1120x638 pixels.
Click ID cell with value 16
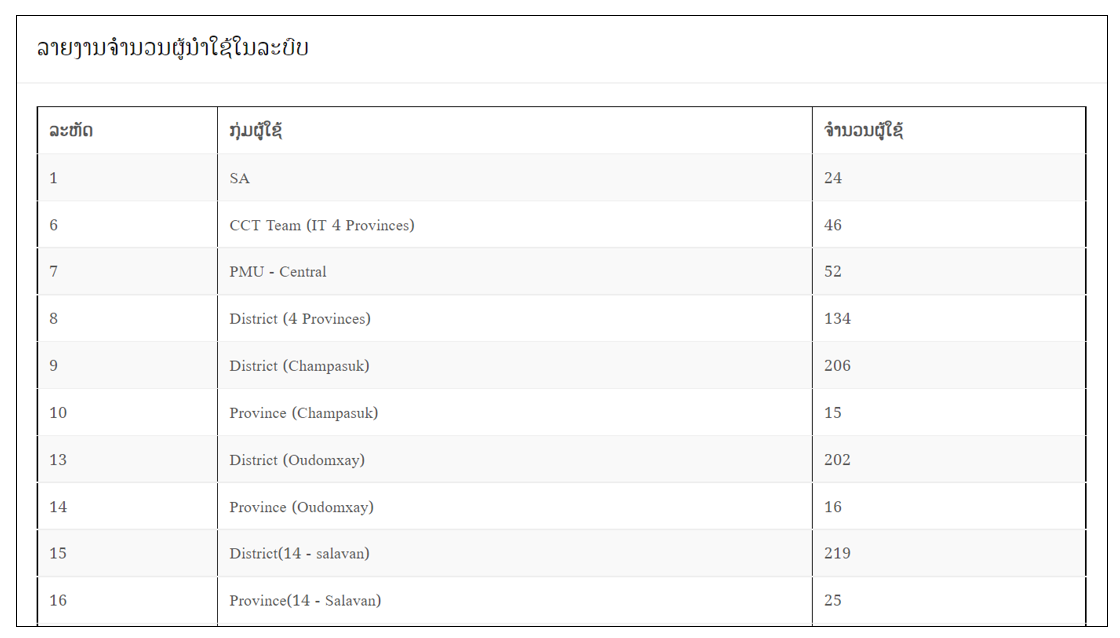click(x=128, y=600)
